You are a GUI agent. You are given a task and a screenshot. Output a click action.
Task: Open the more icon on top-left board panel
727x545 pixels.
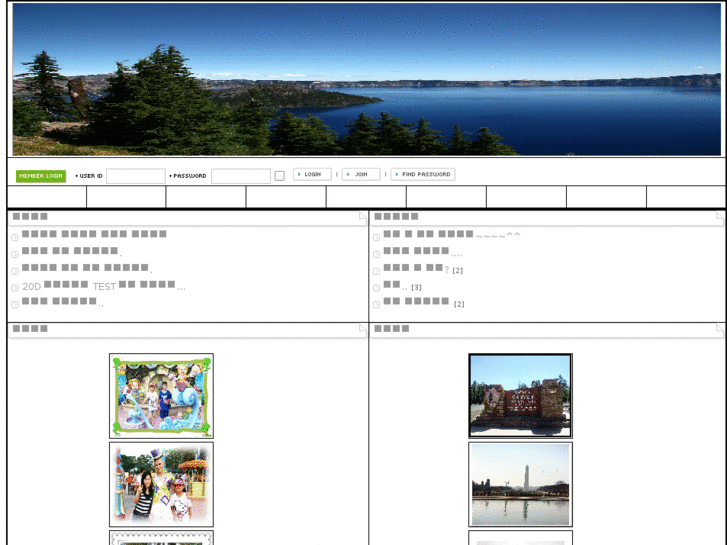coord(363,216)
